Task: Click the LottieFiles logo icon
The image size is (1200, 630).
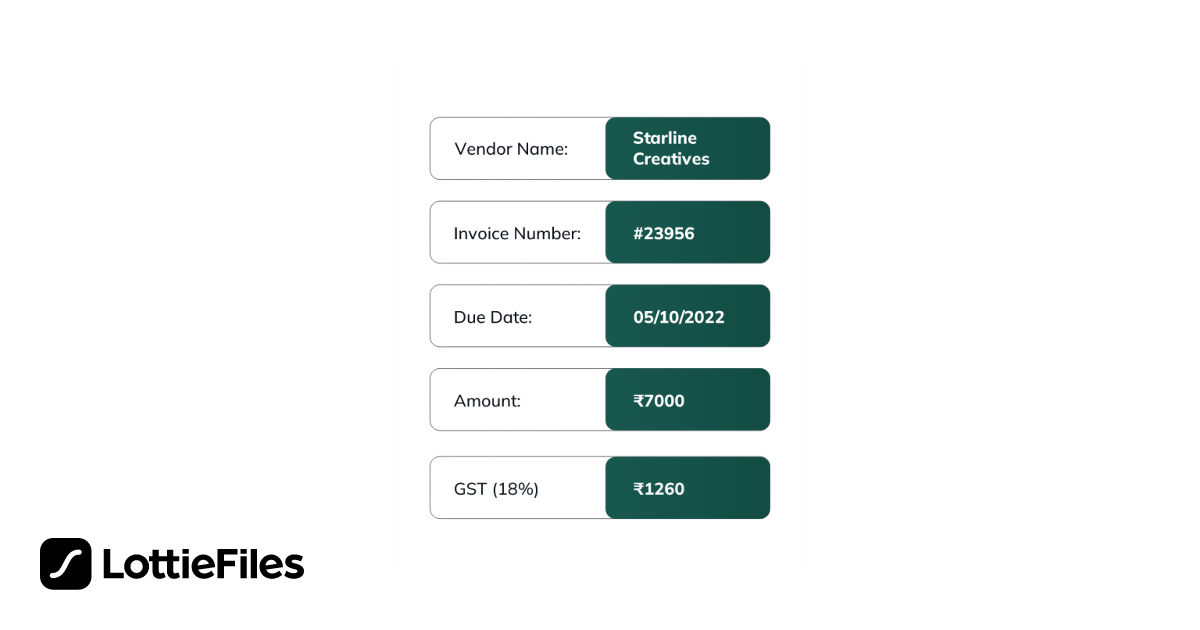Action: tap(66, 564)
